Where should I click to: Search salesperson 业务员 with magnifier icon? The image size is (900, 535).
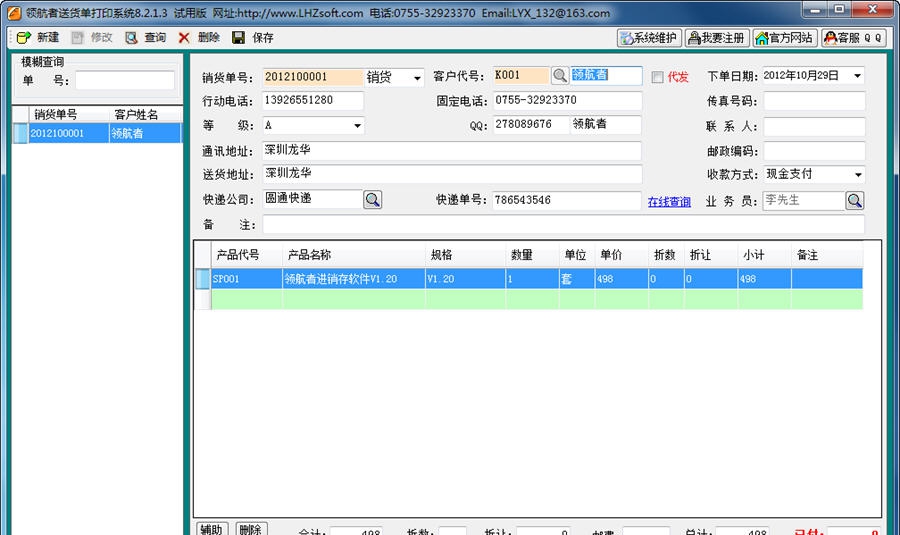coord(855,200)
